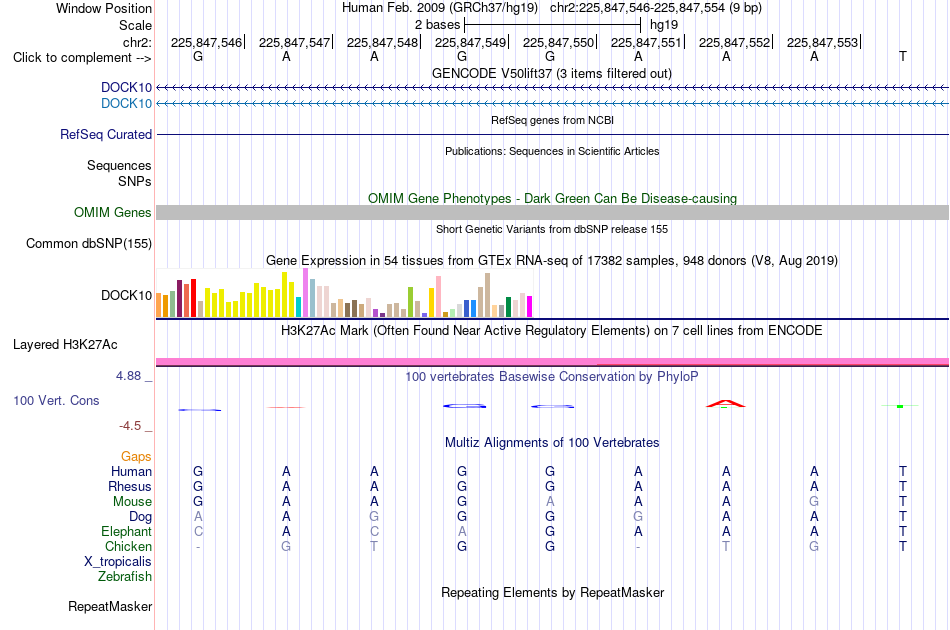950x630 pixels.
Task: Open the Layered H3K27Ac track label
Action: [x=65, y=345]
